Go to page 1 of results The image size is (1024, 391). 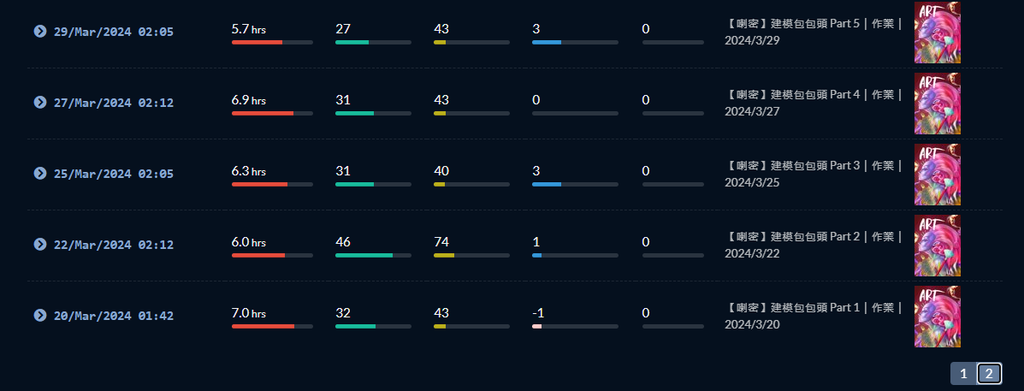[x=963, y=374]
